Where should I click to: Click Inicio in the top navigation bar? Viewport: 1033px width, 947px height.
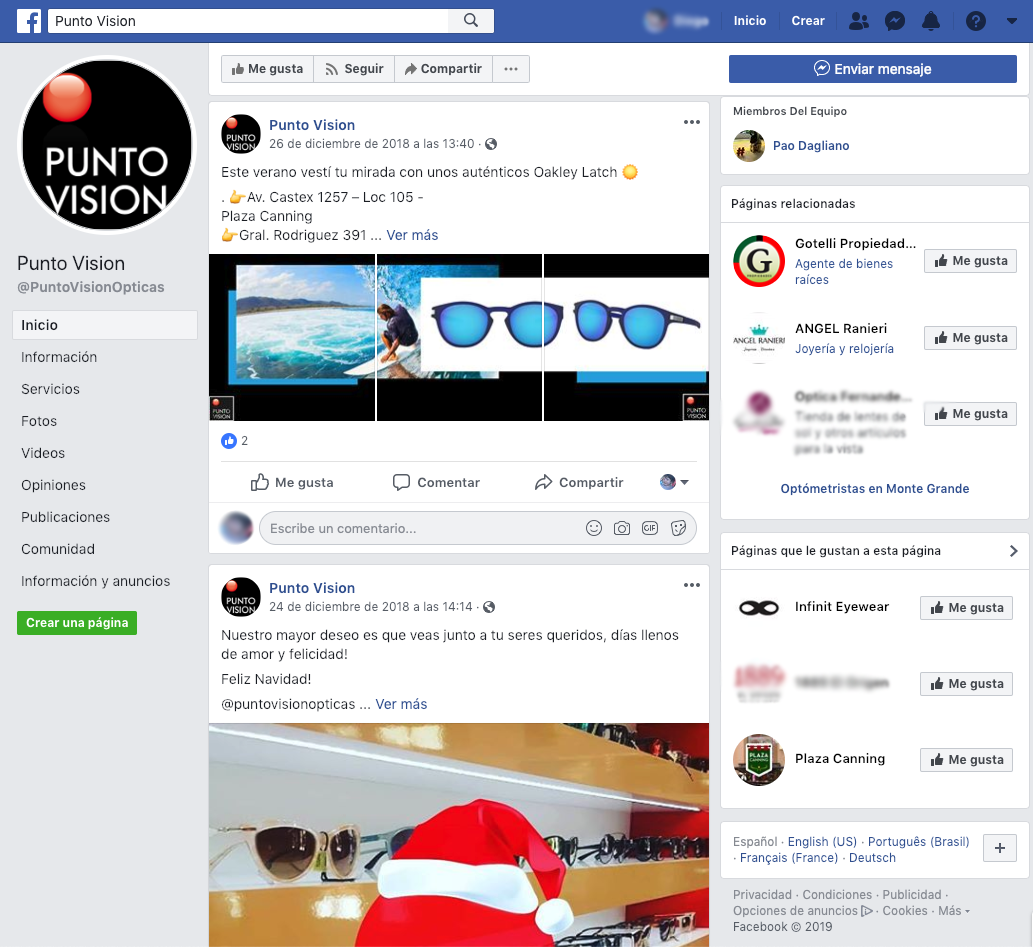tap(750, 20)
